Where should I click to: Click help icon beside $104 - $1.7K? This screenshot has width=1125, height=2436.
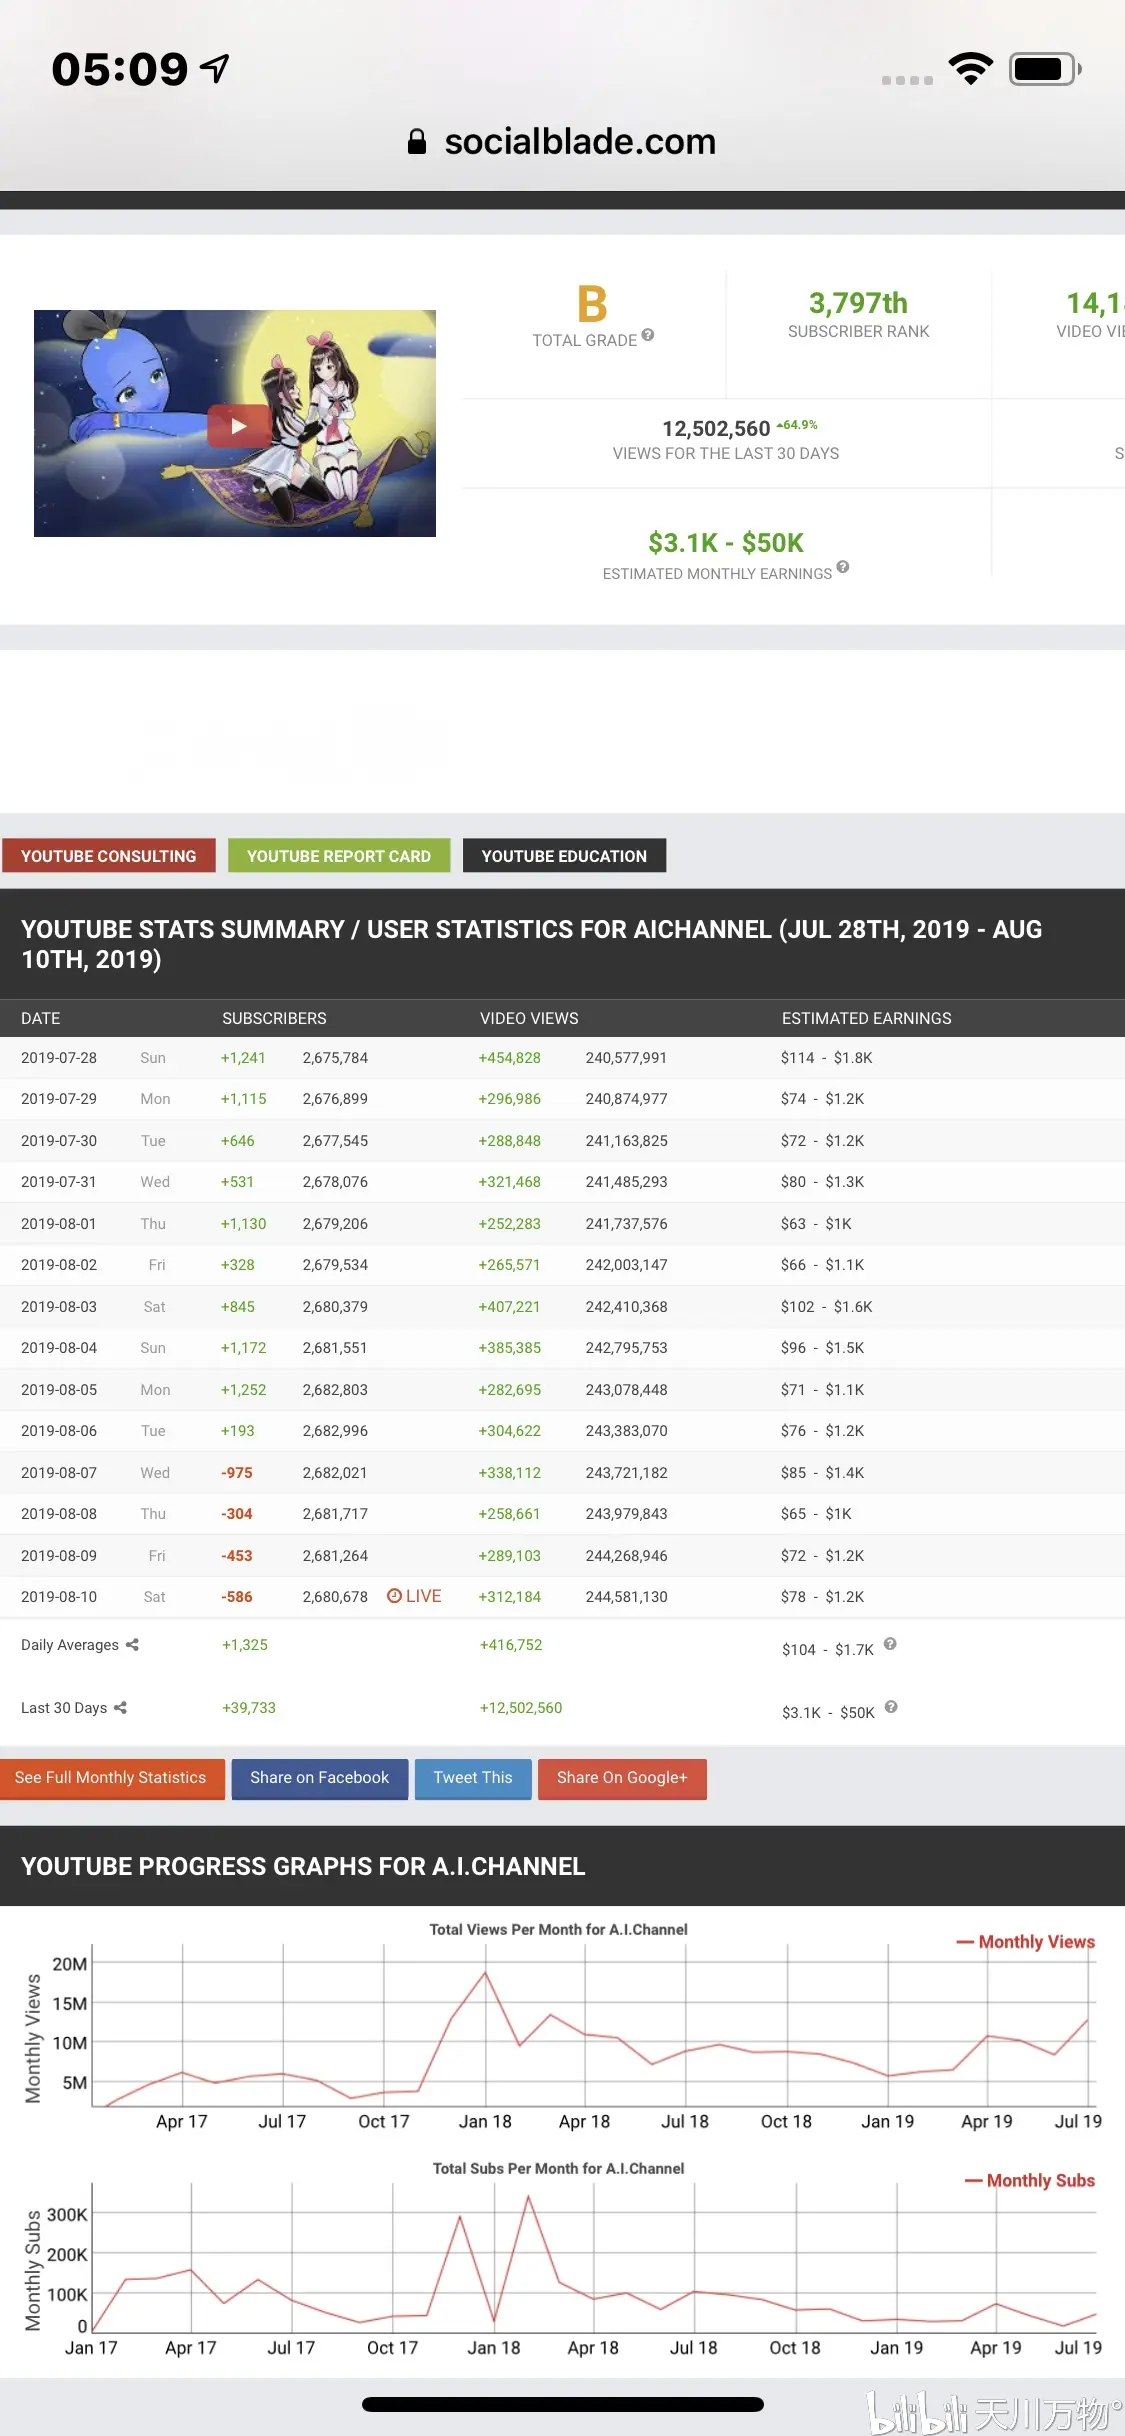pos(890,1644)
